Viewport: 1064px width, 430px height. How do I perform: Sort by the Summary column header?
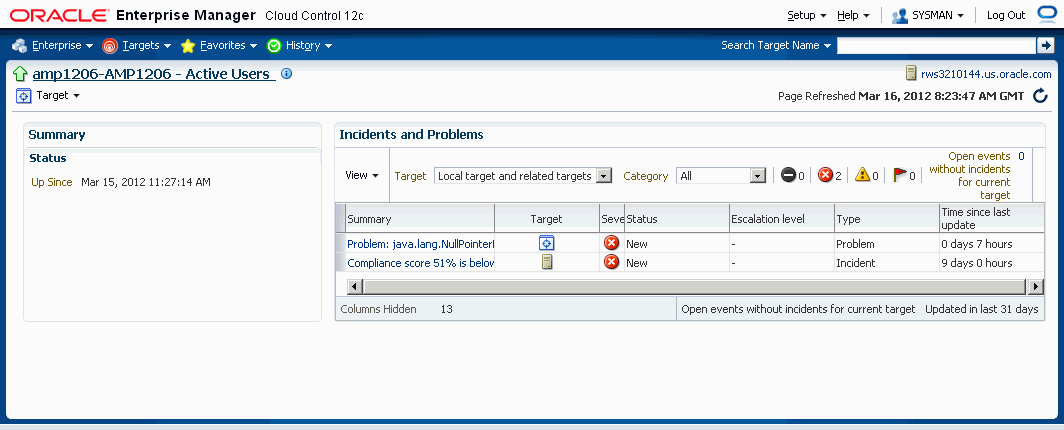[x=420, y=218]
